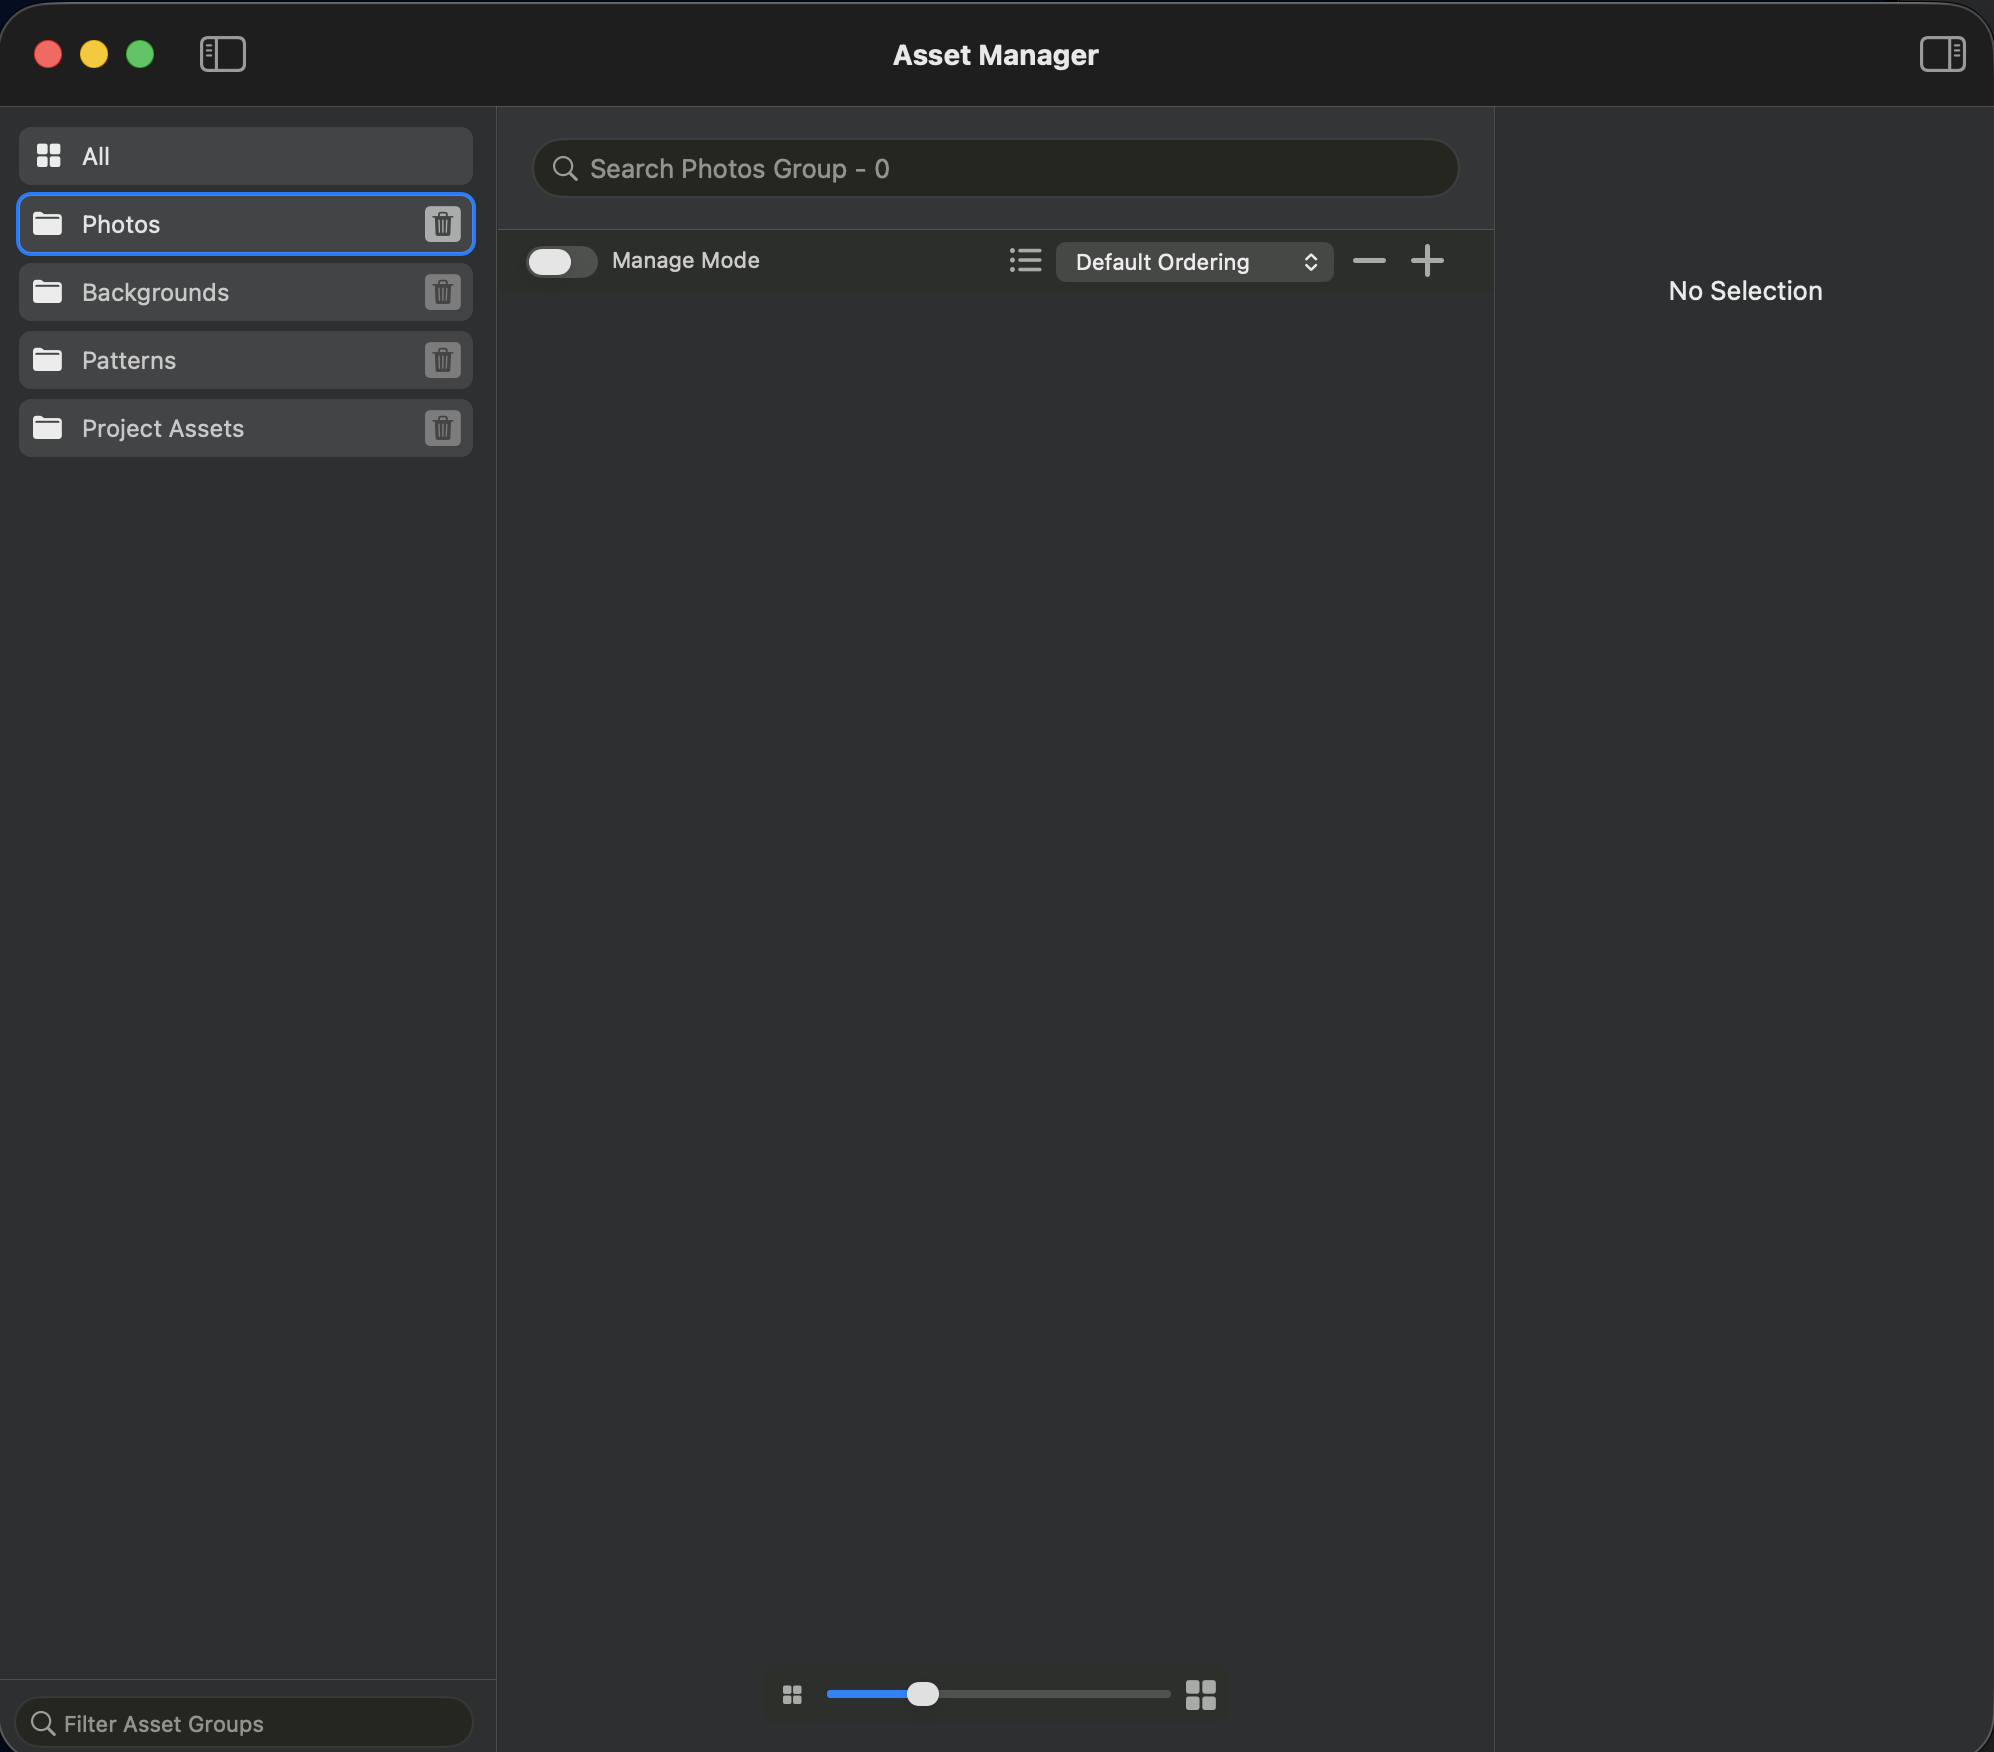1994x1752 pixels.
Task: Toggle the left sidebar panel icon
Action: click(222, 54)
